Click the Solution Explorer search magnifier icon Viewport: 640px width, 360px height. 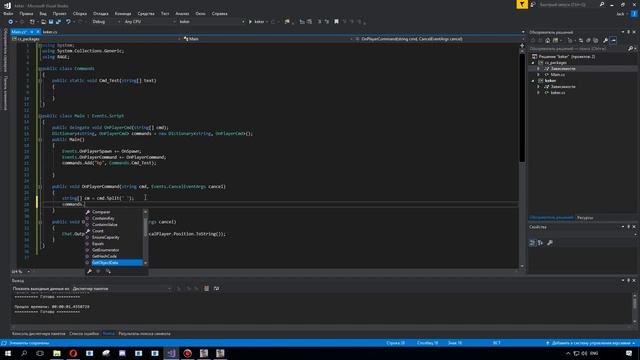click(630, 49)
